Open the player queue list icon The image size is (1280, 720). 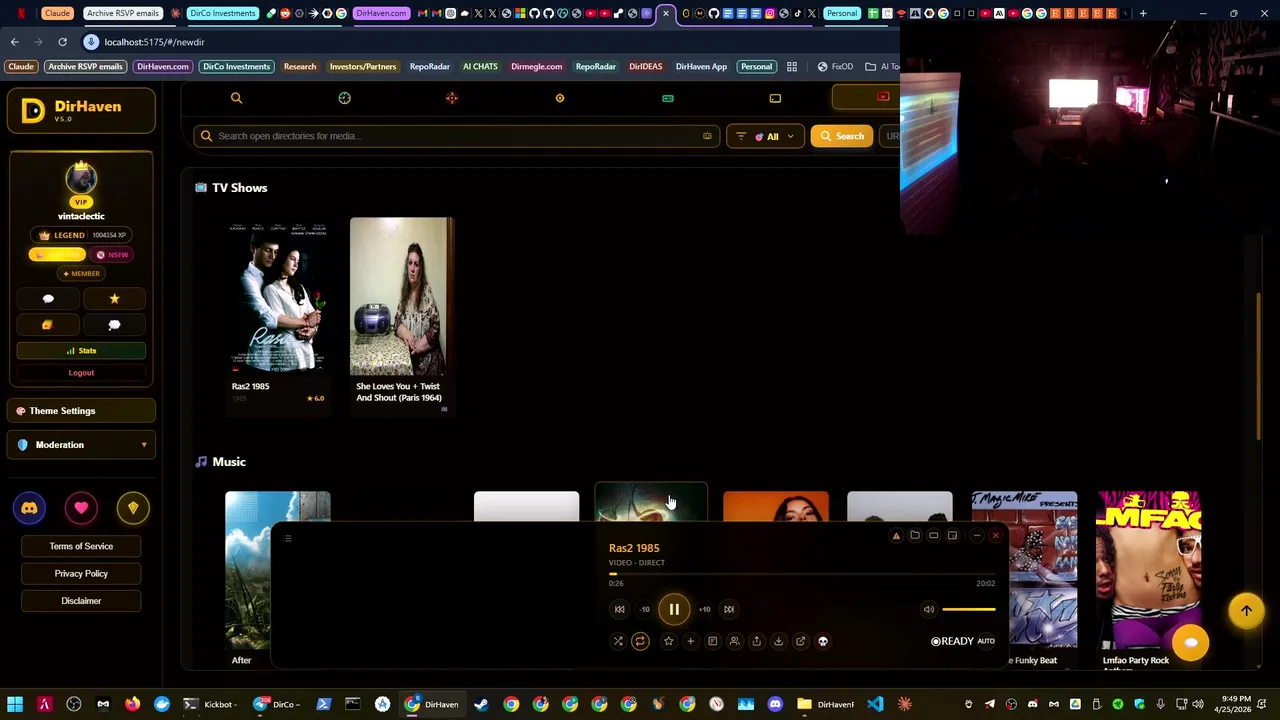[x=287, y=539]
